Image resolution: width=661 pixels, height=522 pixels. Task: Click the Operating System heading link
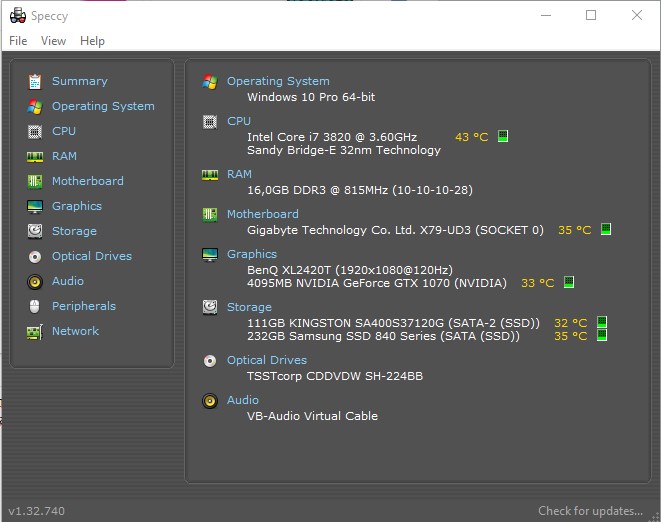click(278, 81)
